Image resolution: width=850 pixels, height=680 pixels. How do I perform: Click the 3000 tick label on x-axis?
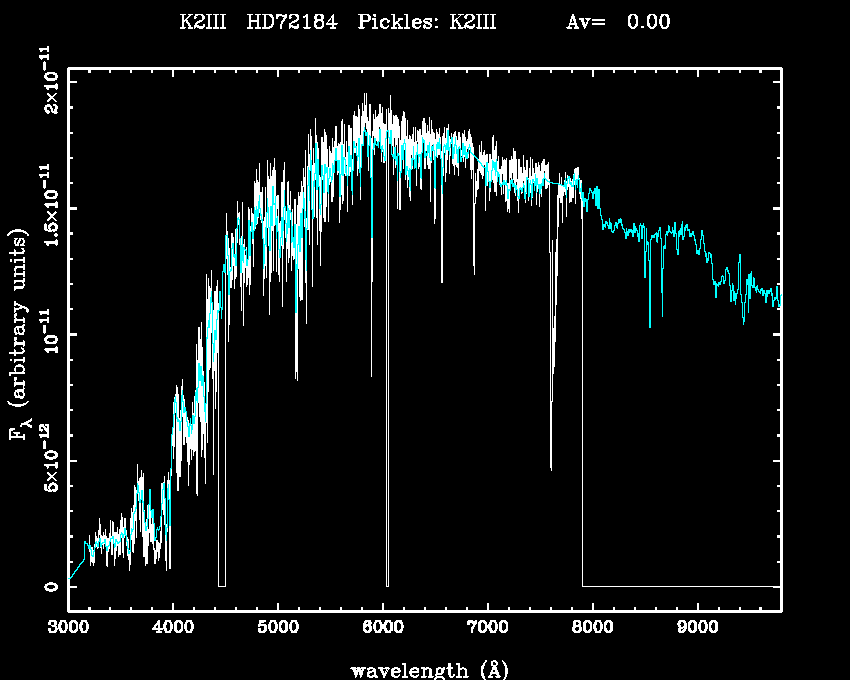(68, 628)
